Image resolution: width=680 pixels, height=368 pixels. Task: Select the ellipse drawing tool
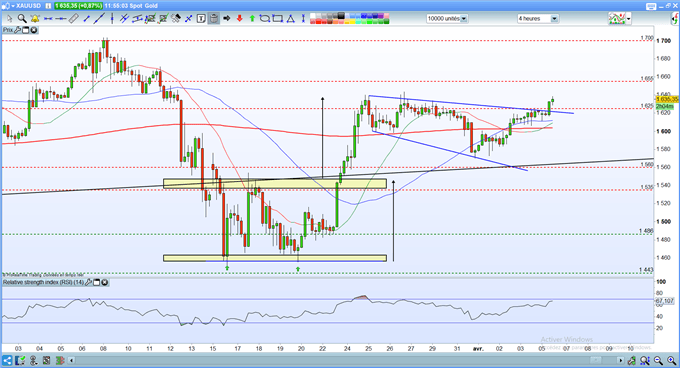coord(265,19)
